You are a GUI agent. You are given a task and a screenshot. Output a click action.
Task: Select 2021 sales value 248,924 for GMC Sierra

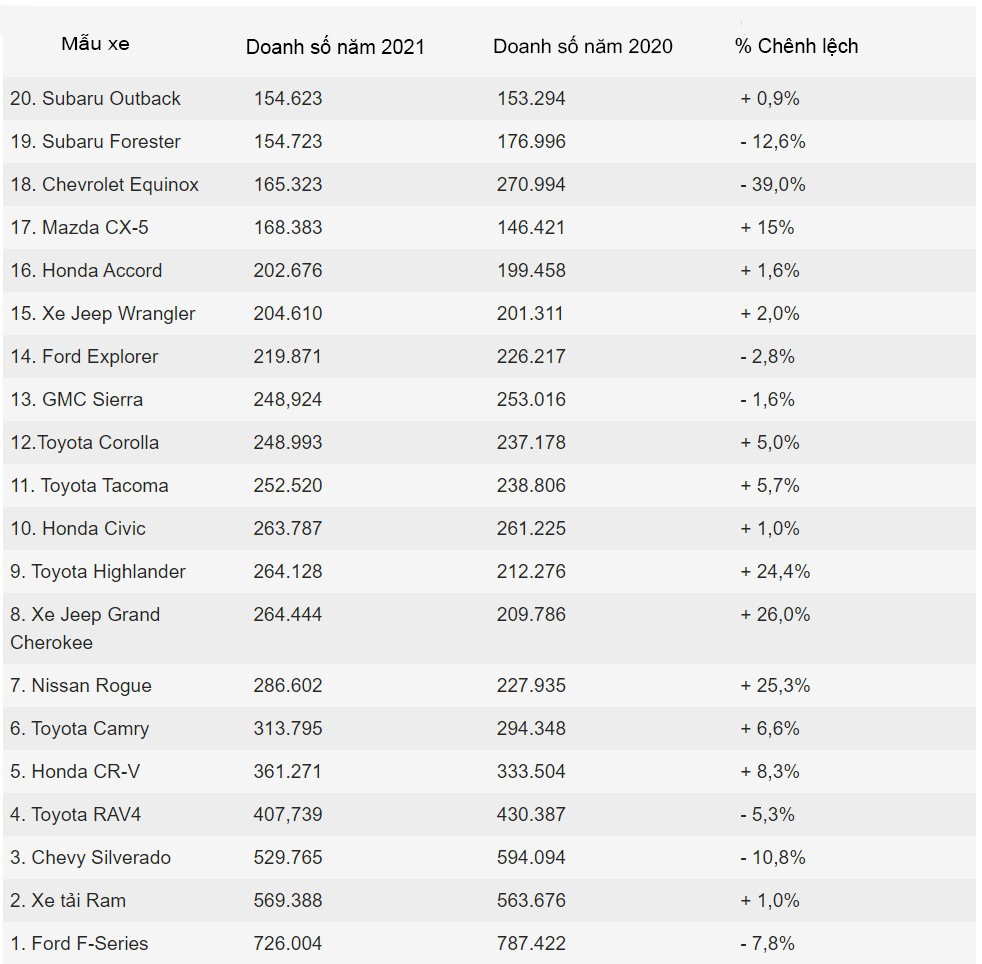coord(287,400)
